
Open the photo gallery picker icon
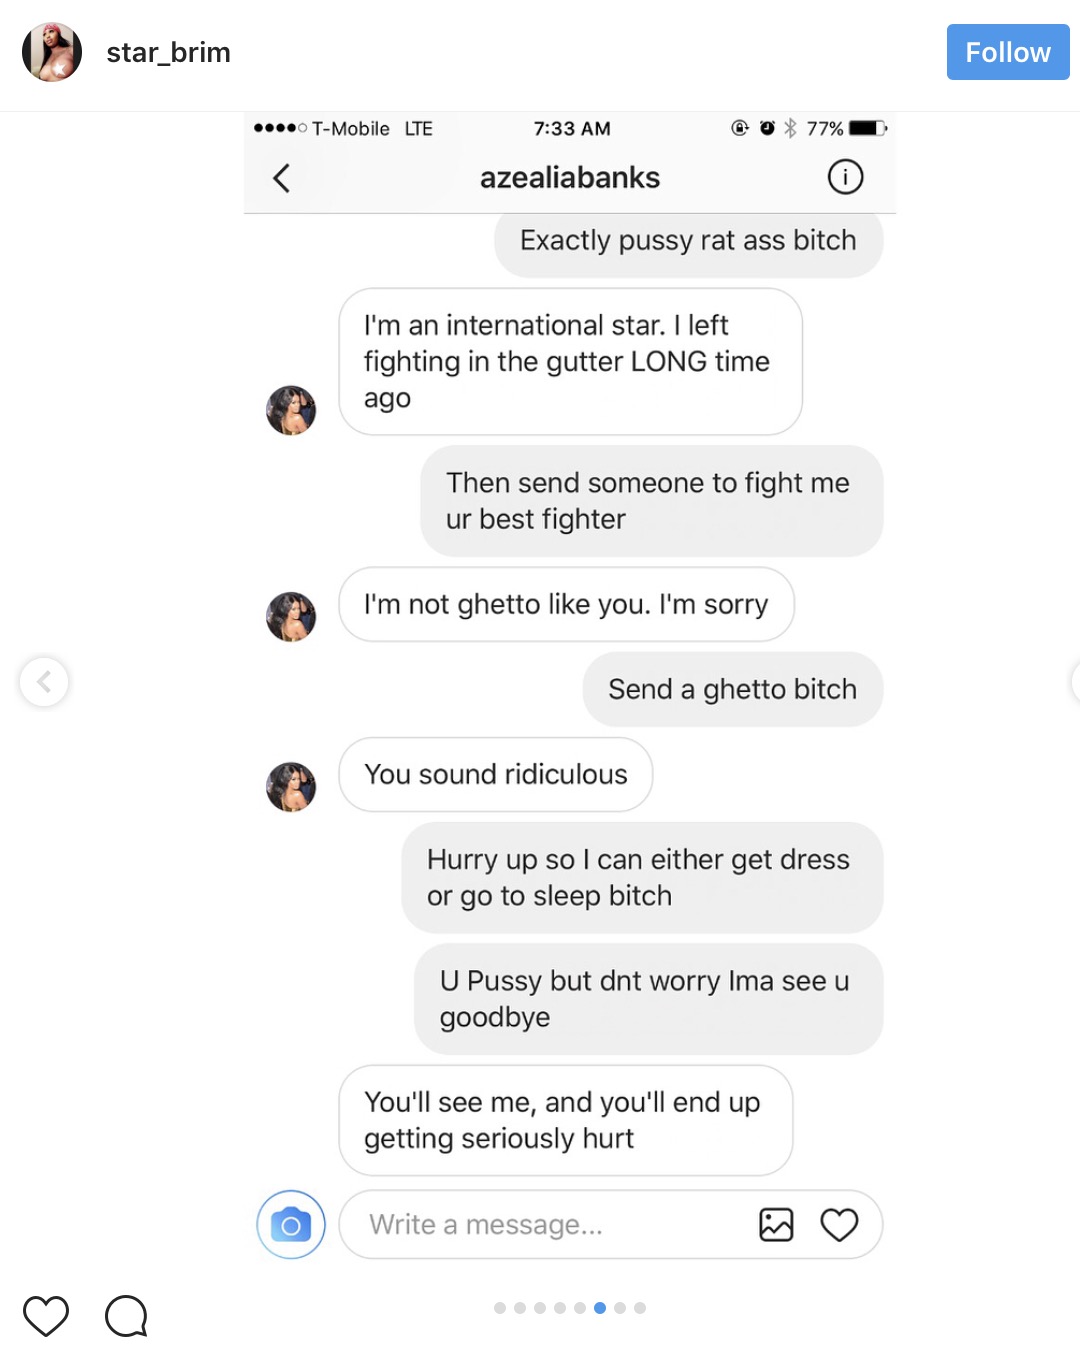click(776, 1224)
